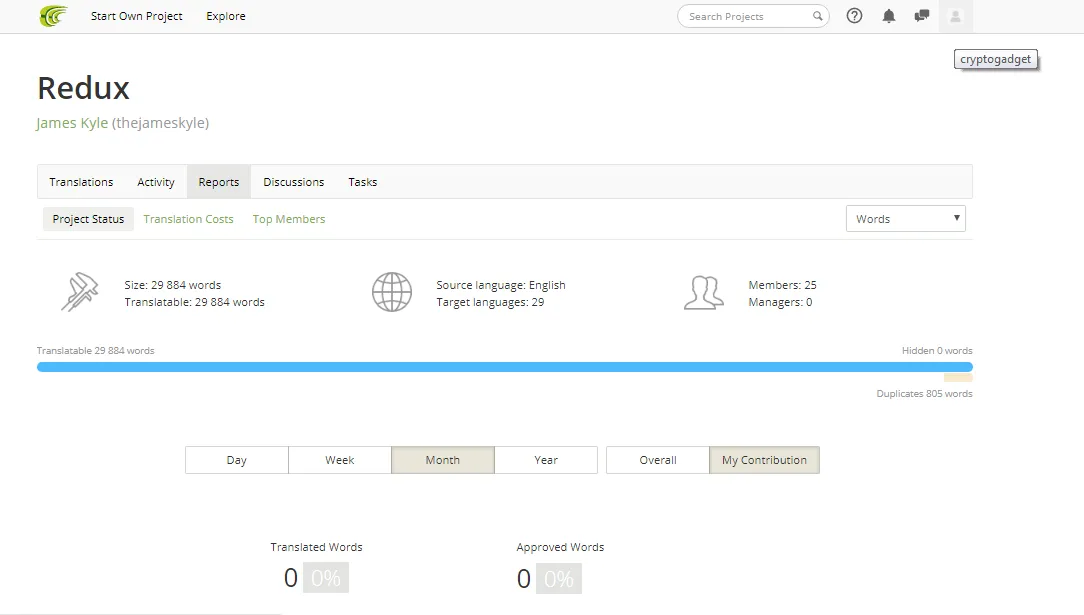The image size is (1084, 615).
Task: Select the Year period toggle
Action: click(545, 460)
